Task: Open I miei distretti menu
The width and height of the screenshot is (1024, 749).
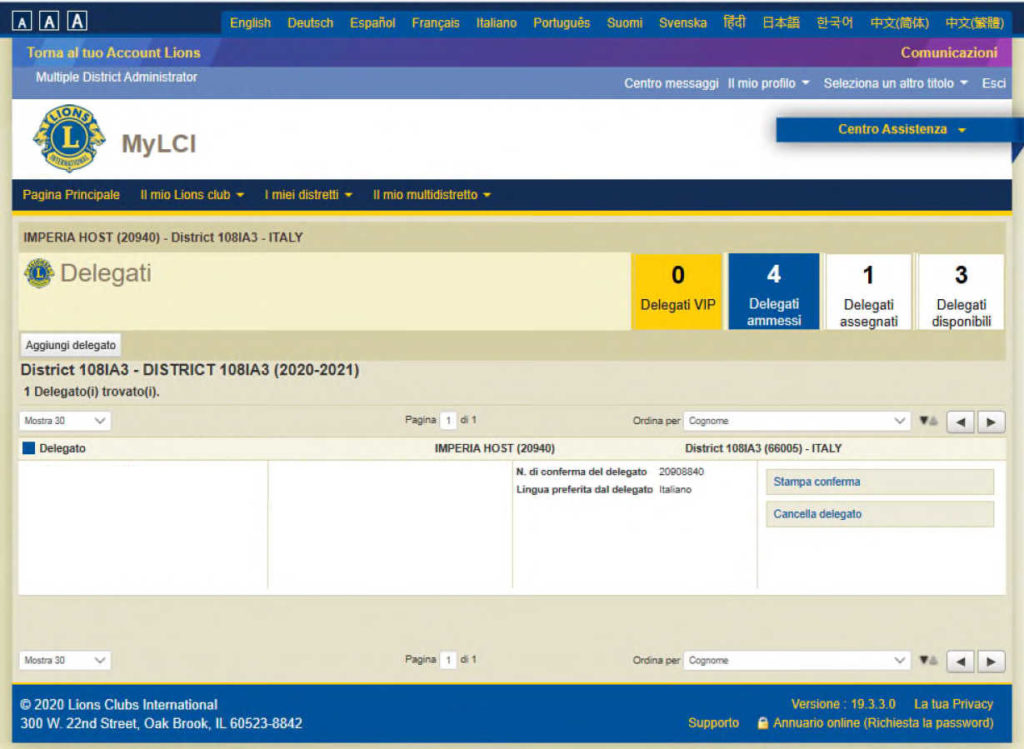Action: click(308, 195)
